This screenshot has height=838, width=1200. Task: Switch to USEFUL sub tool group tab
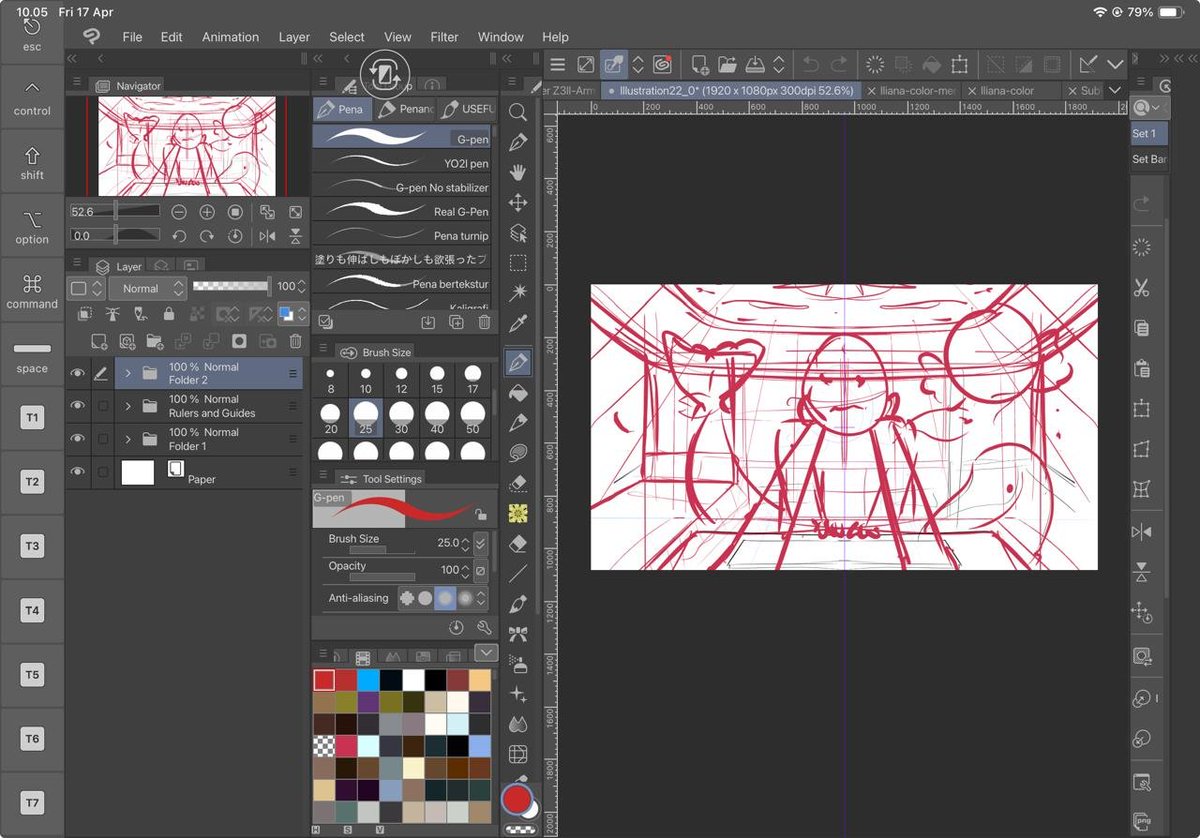pos(466,109)
